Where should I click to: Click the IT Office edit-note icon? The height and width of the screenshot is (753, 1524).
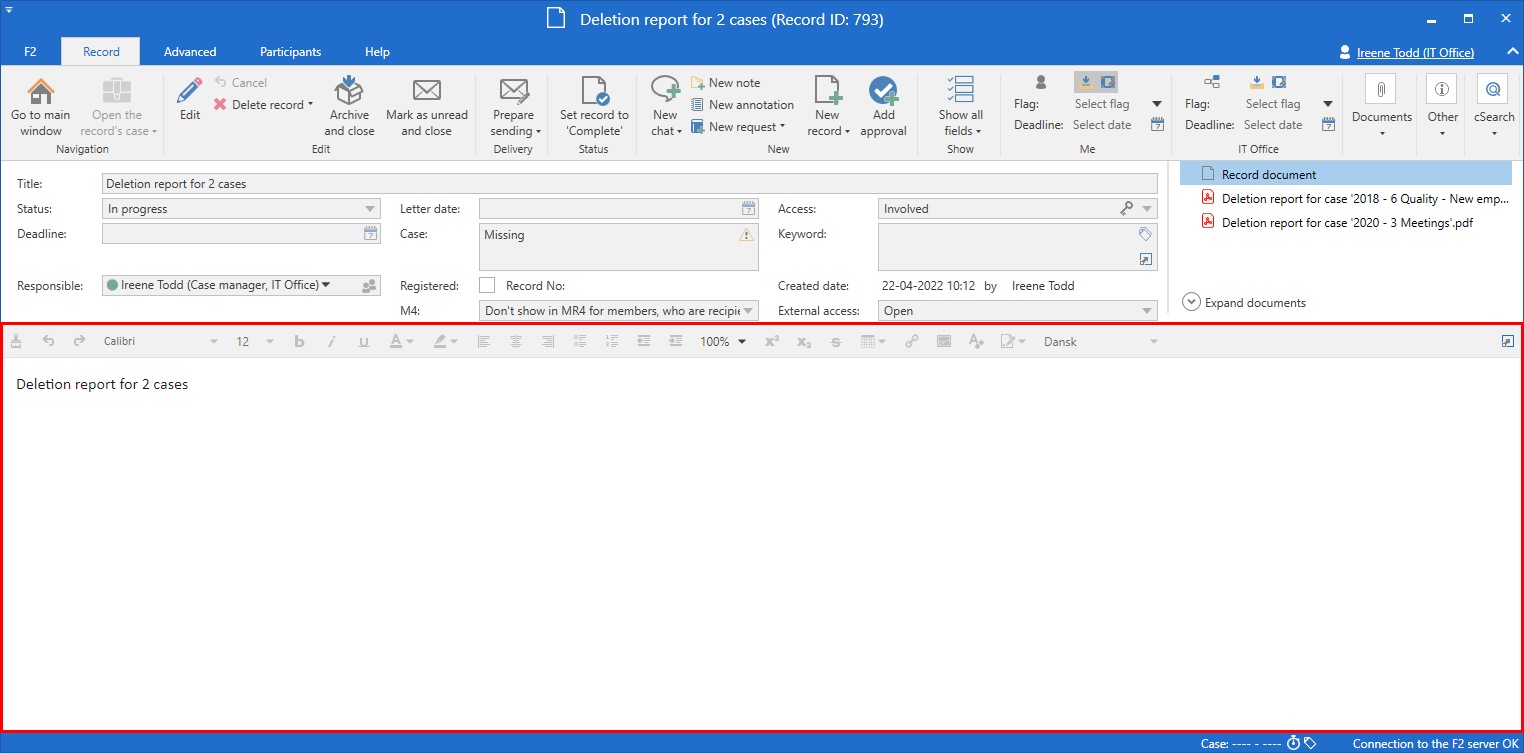(1278, 82)
